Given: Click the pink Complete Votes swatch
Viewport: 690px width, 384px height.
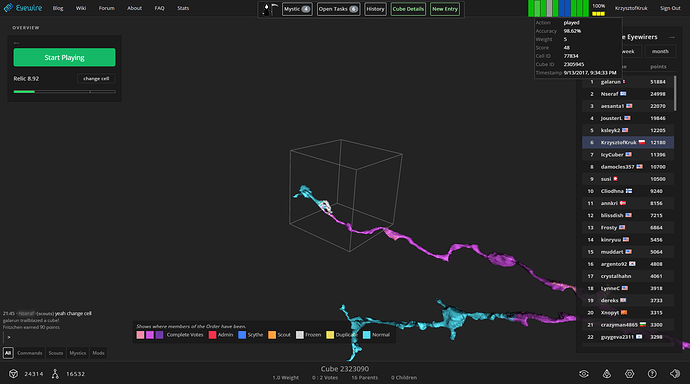Looking at the screenshot, I should [x=140, y=335].
